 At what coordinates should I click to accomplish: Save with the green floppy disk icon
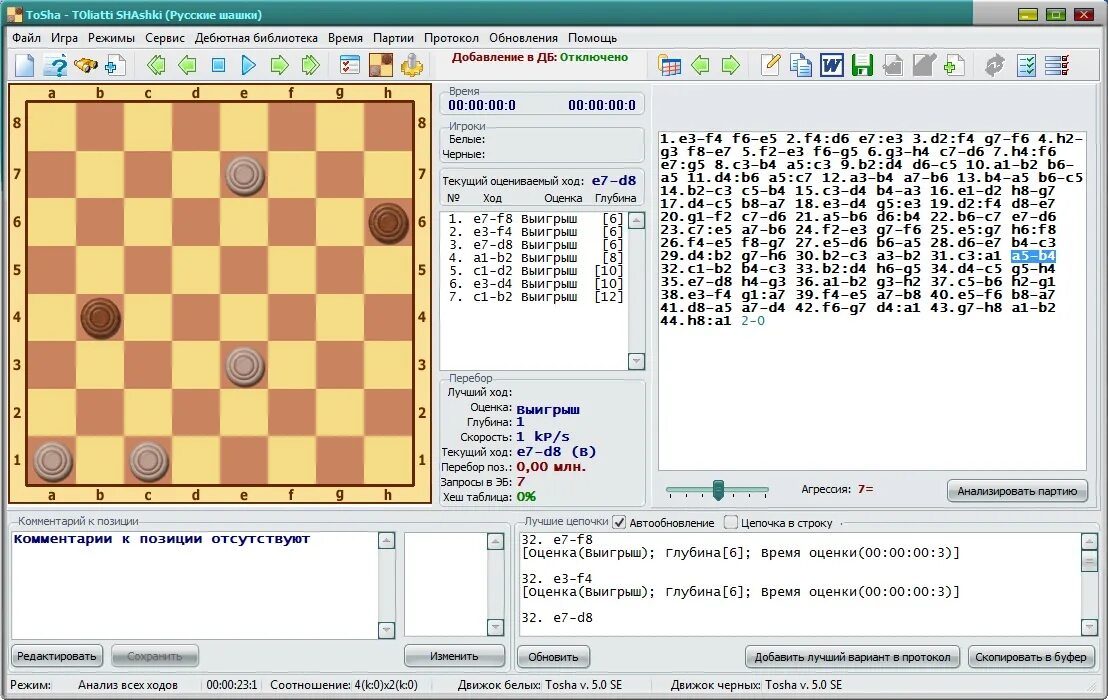[x=862, y=66]
